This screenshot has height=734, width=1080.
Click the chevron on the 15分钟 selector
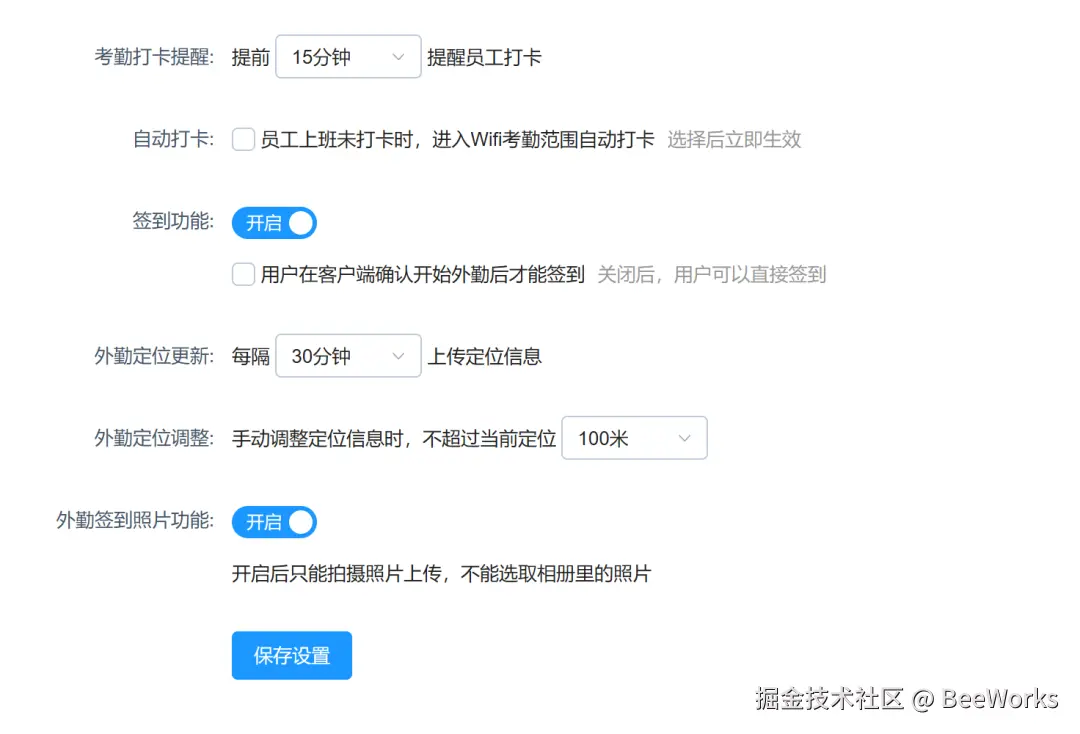click(x=400, y=56)
